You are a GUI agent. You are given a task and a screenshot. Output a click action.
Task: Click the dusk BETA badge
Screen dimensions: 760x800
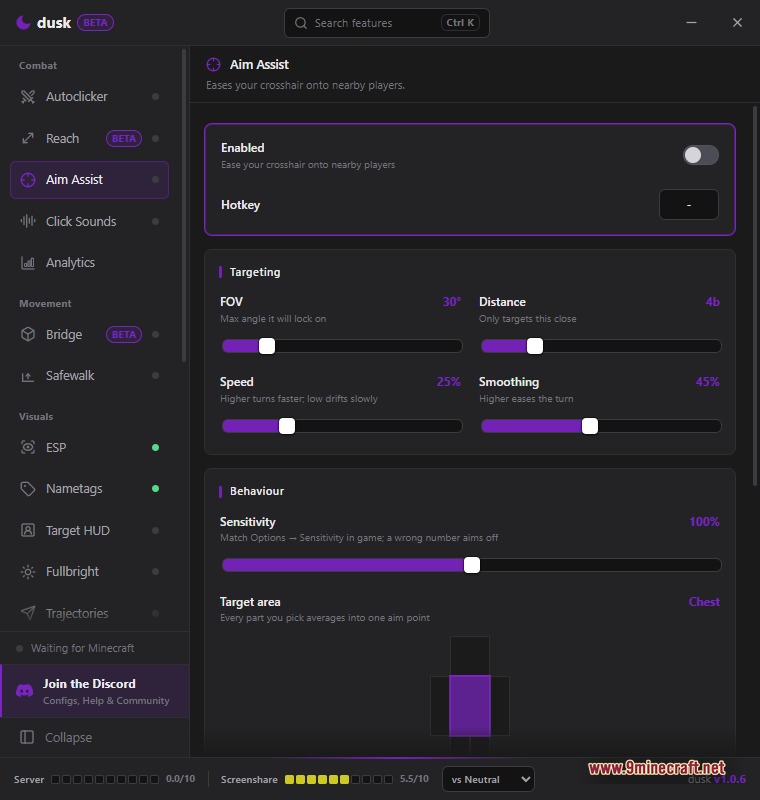pos(95,22)
